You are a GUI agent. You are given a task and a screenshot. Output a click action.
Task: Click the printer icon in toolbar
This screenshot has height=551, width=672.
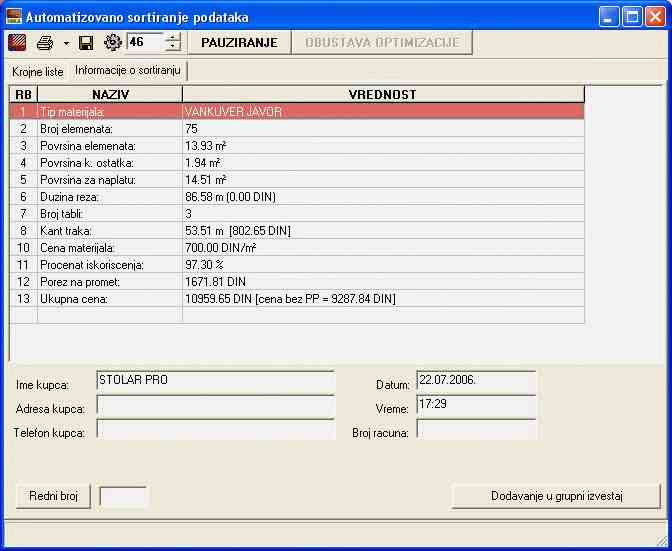[x=45, y=42]
